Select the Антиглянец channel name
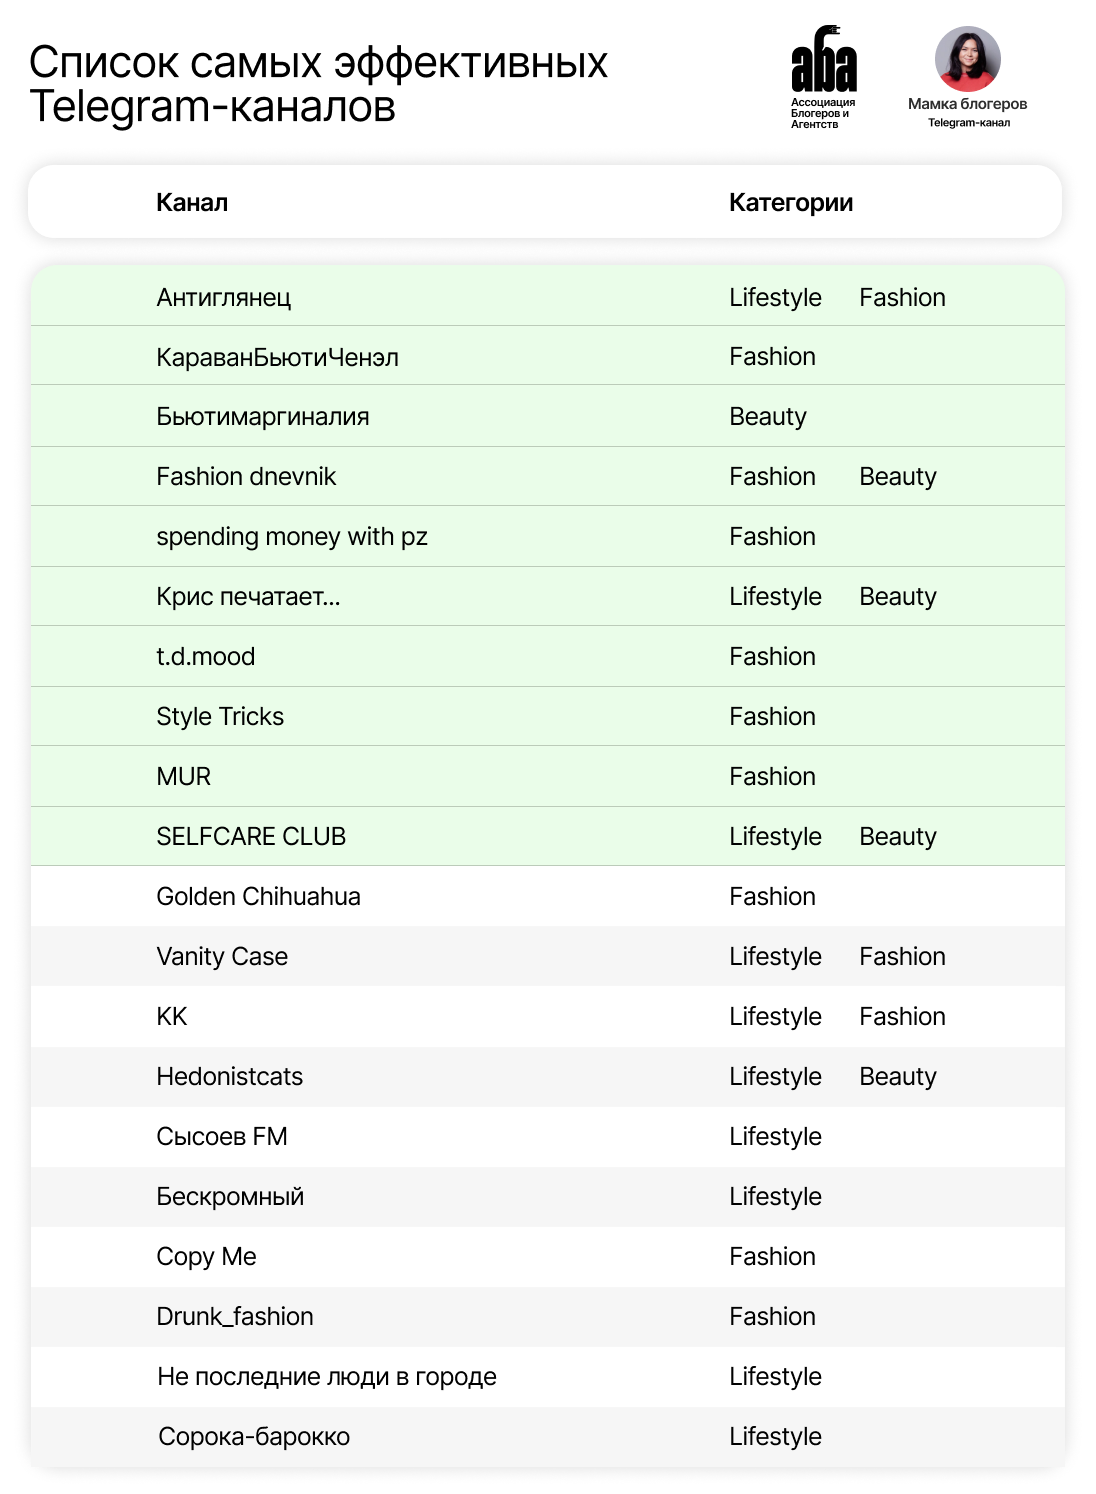1096x1494 pixels. point(224,298)
